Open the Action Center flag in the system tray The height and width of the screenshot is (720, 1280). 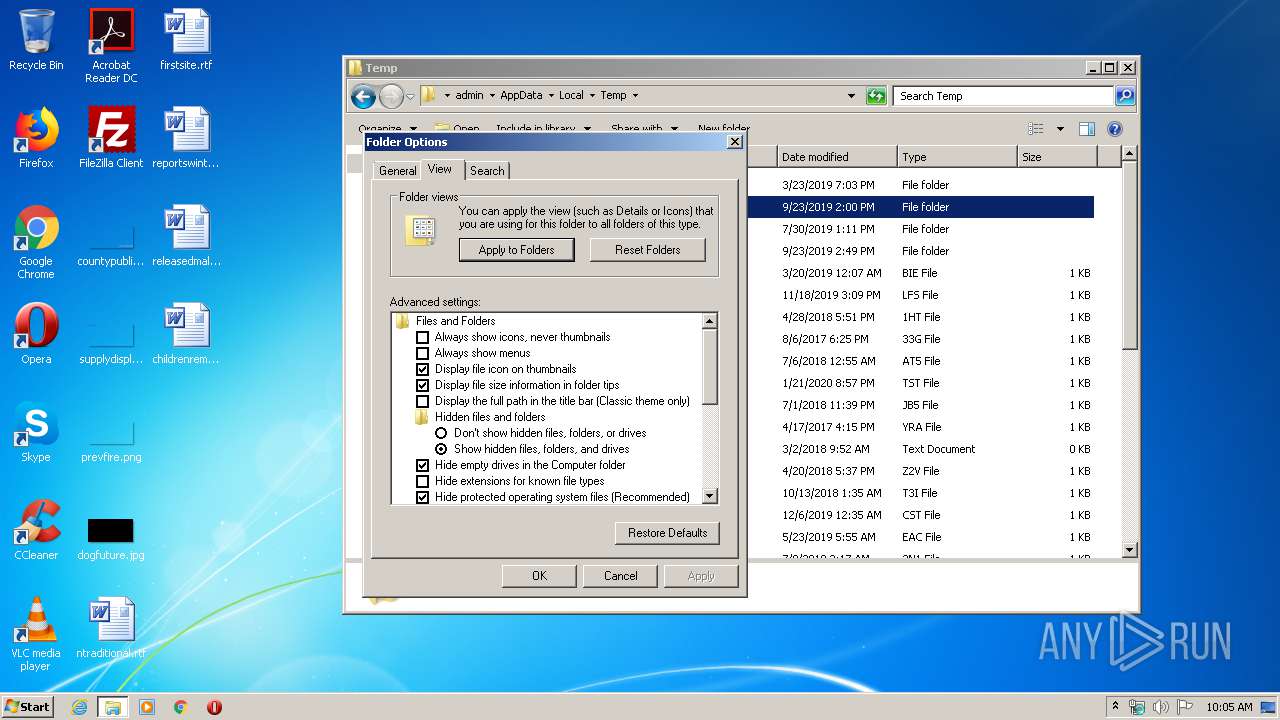click(1185, 707)
